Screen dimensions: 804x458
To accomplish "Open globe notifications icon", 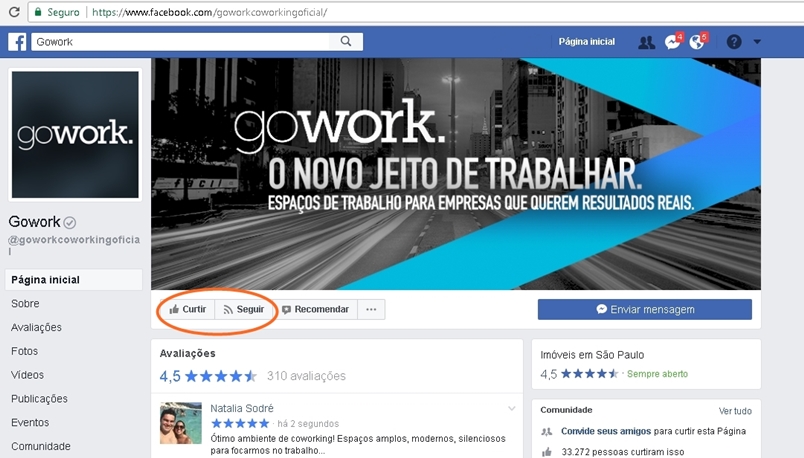I will tap(697, 42).
